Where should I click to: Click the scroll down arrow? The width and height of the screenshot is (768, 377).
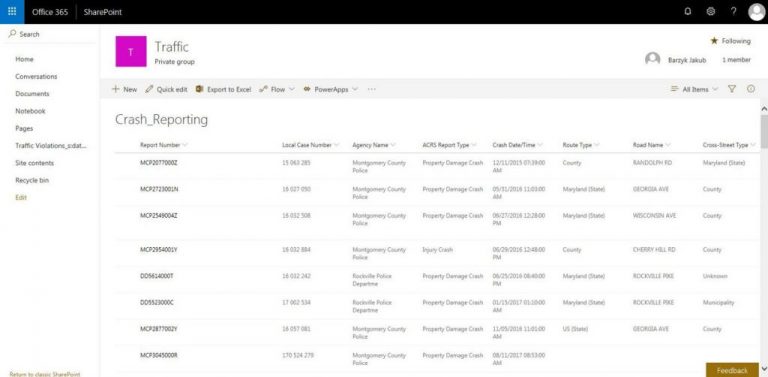[764, 368]
